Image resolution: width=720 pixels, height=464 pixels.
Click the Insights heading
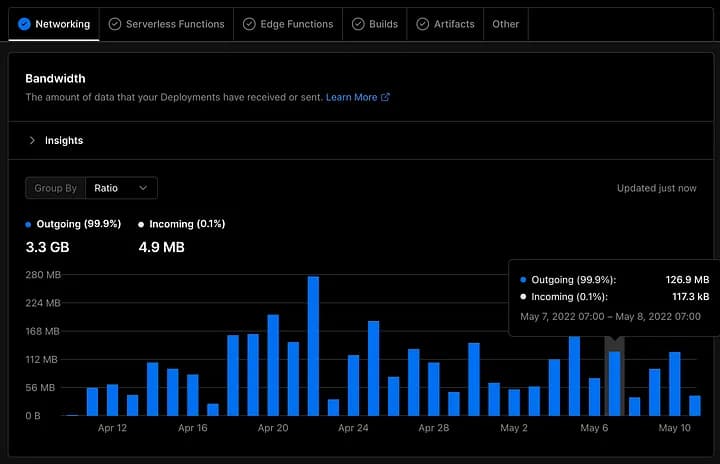[64, 140]
